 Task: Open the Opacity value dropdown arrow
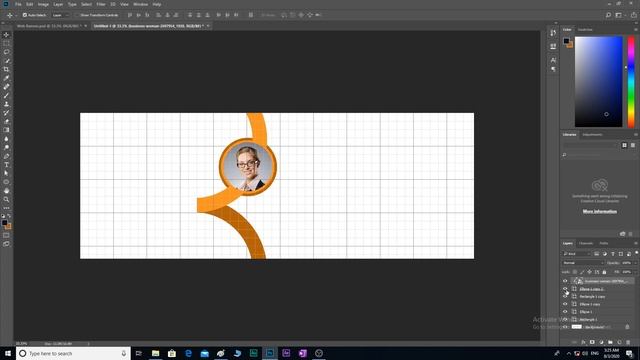coord(636,263)
